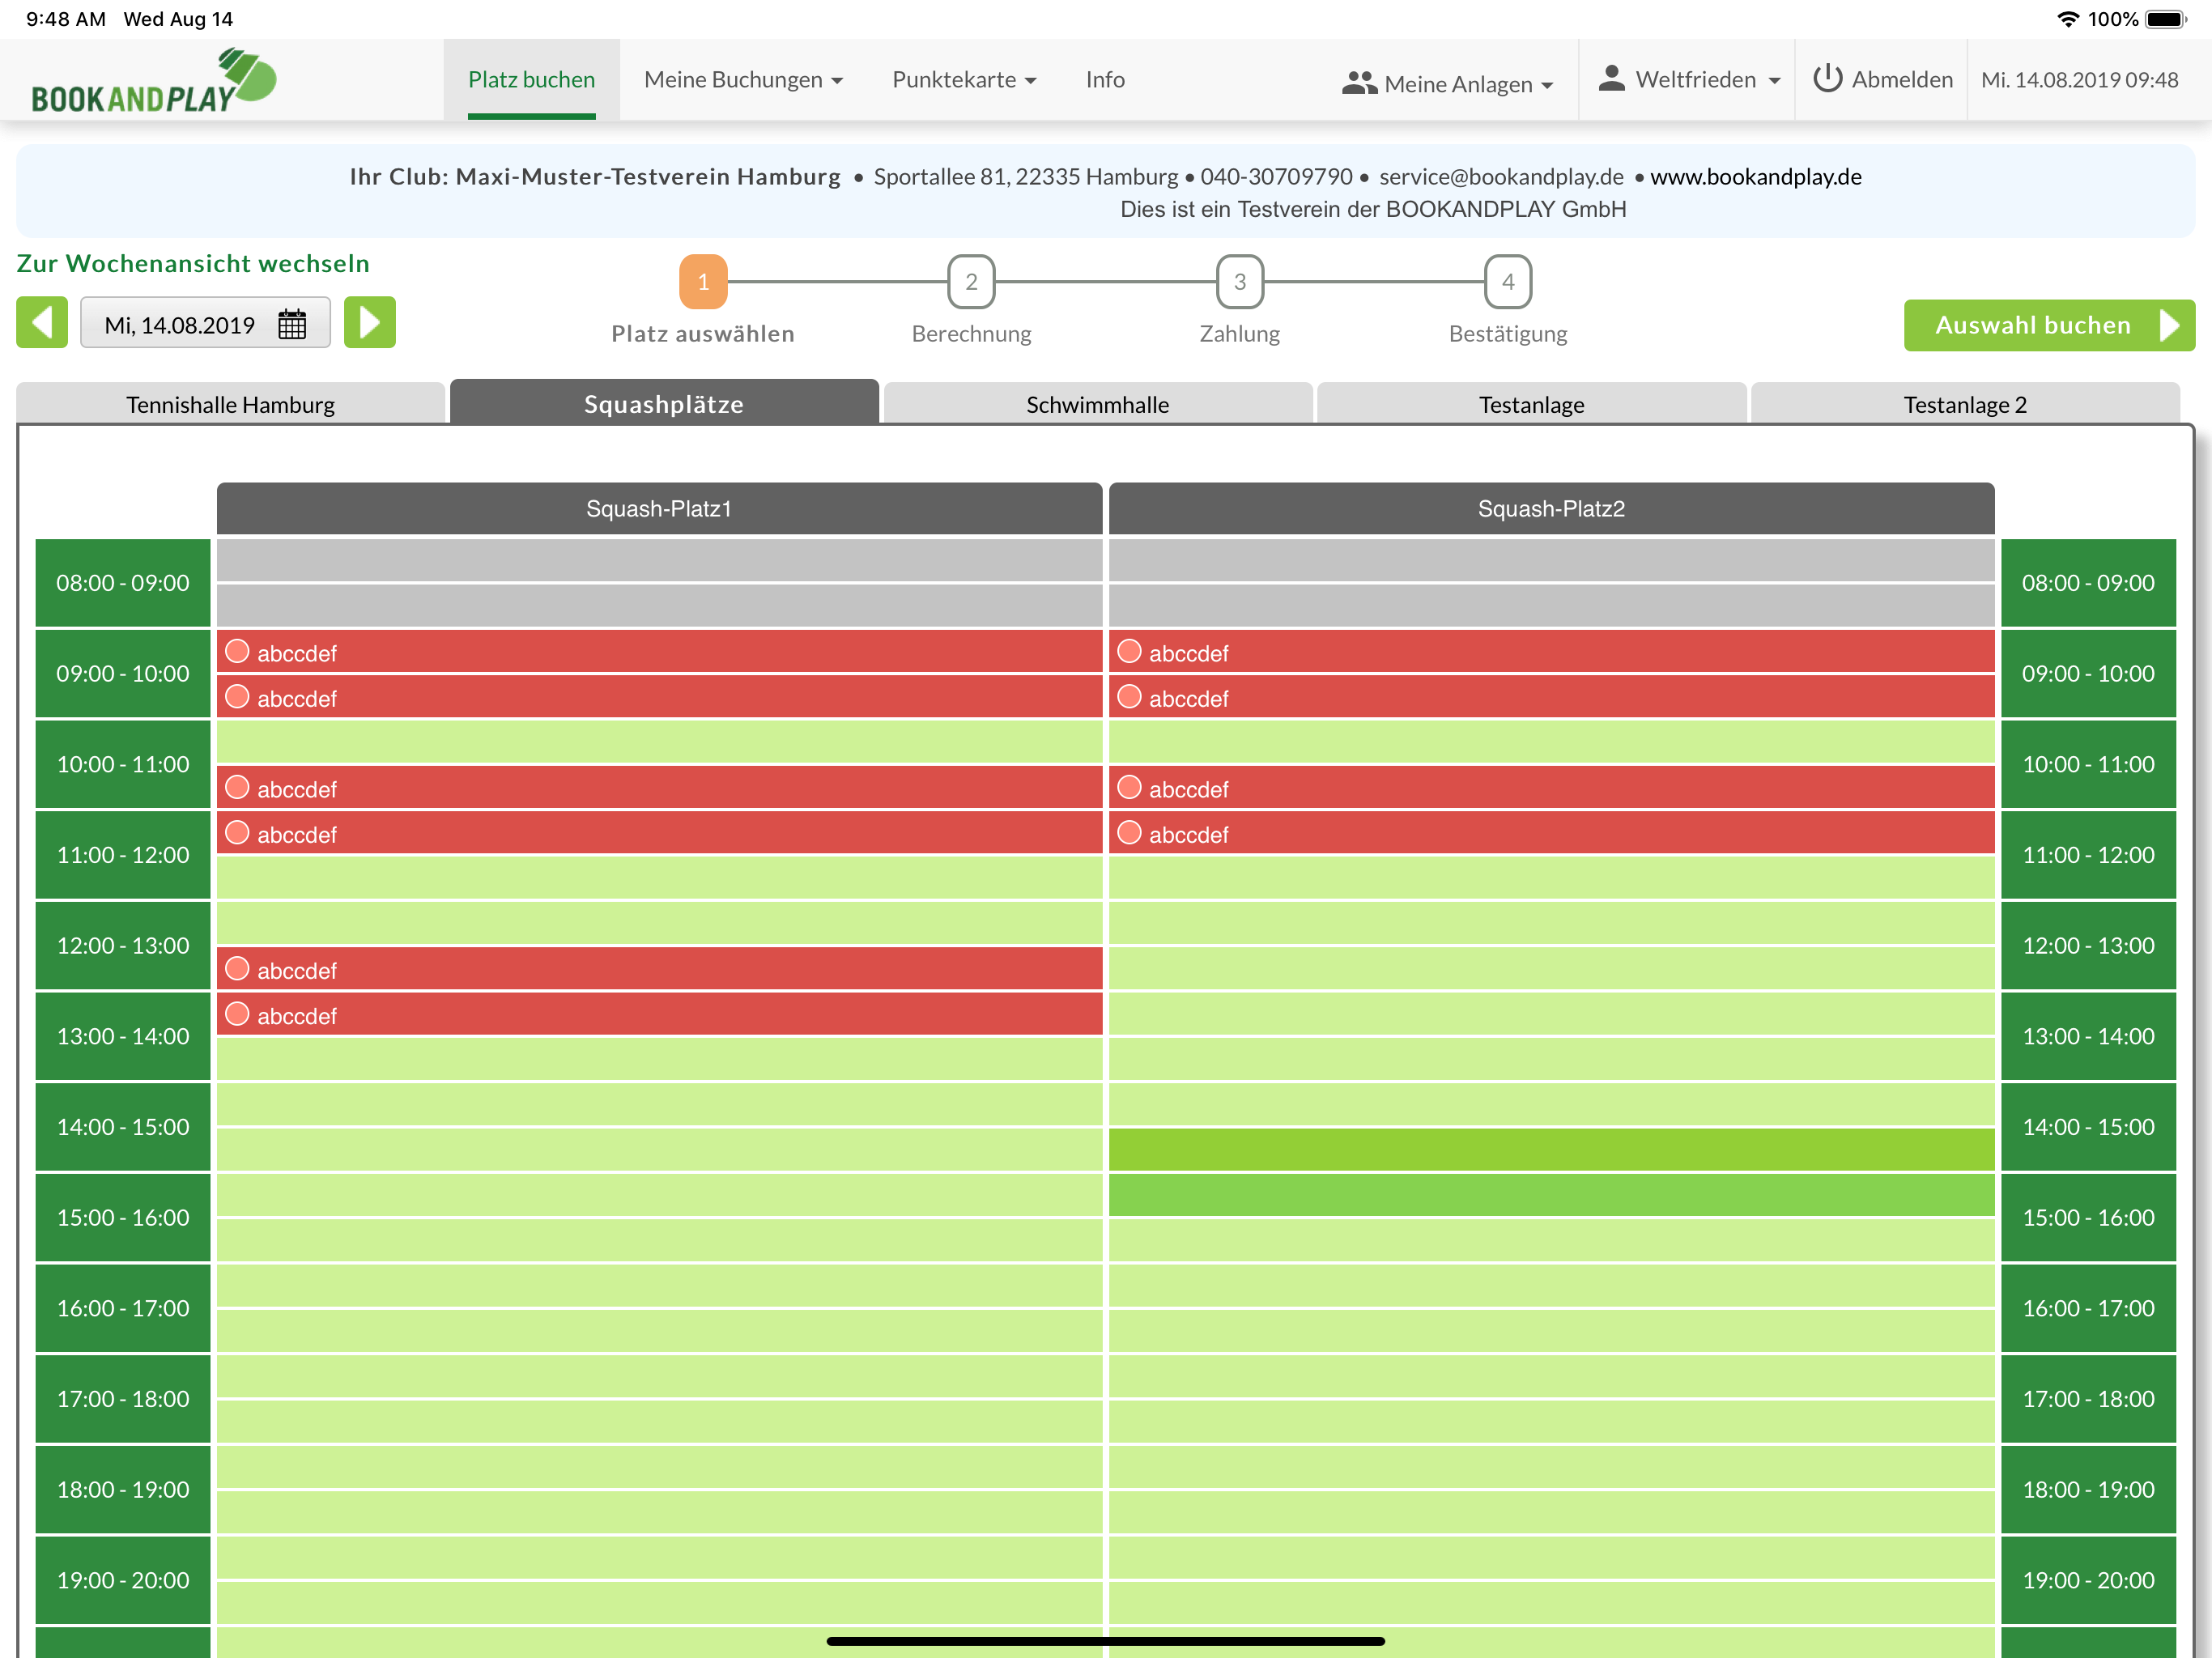This screenshot has height=1658, width=2212.
Task: Click the BOOKANDPLAY logo
Action: (153, 80)
